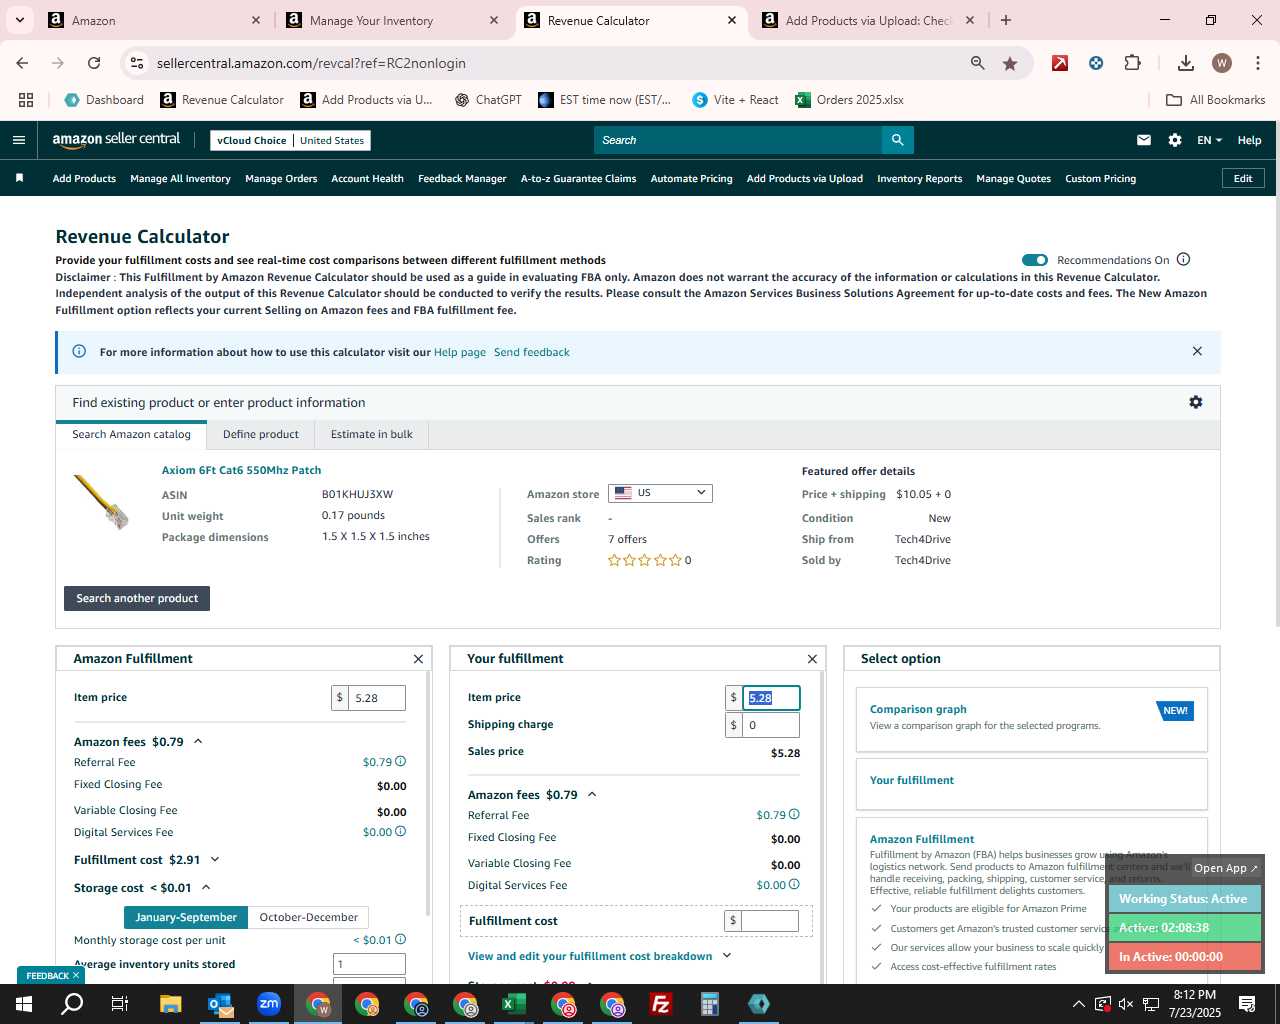The height and width of the screenshot is (1024, 1280).
Task: Click info icon beside Your fulfillment Digital Services Fee
Action: (x=794, y=884)
